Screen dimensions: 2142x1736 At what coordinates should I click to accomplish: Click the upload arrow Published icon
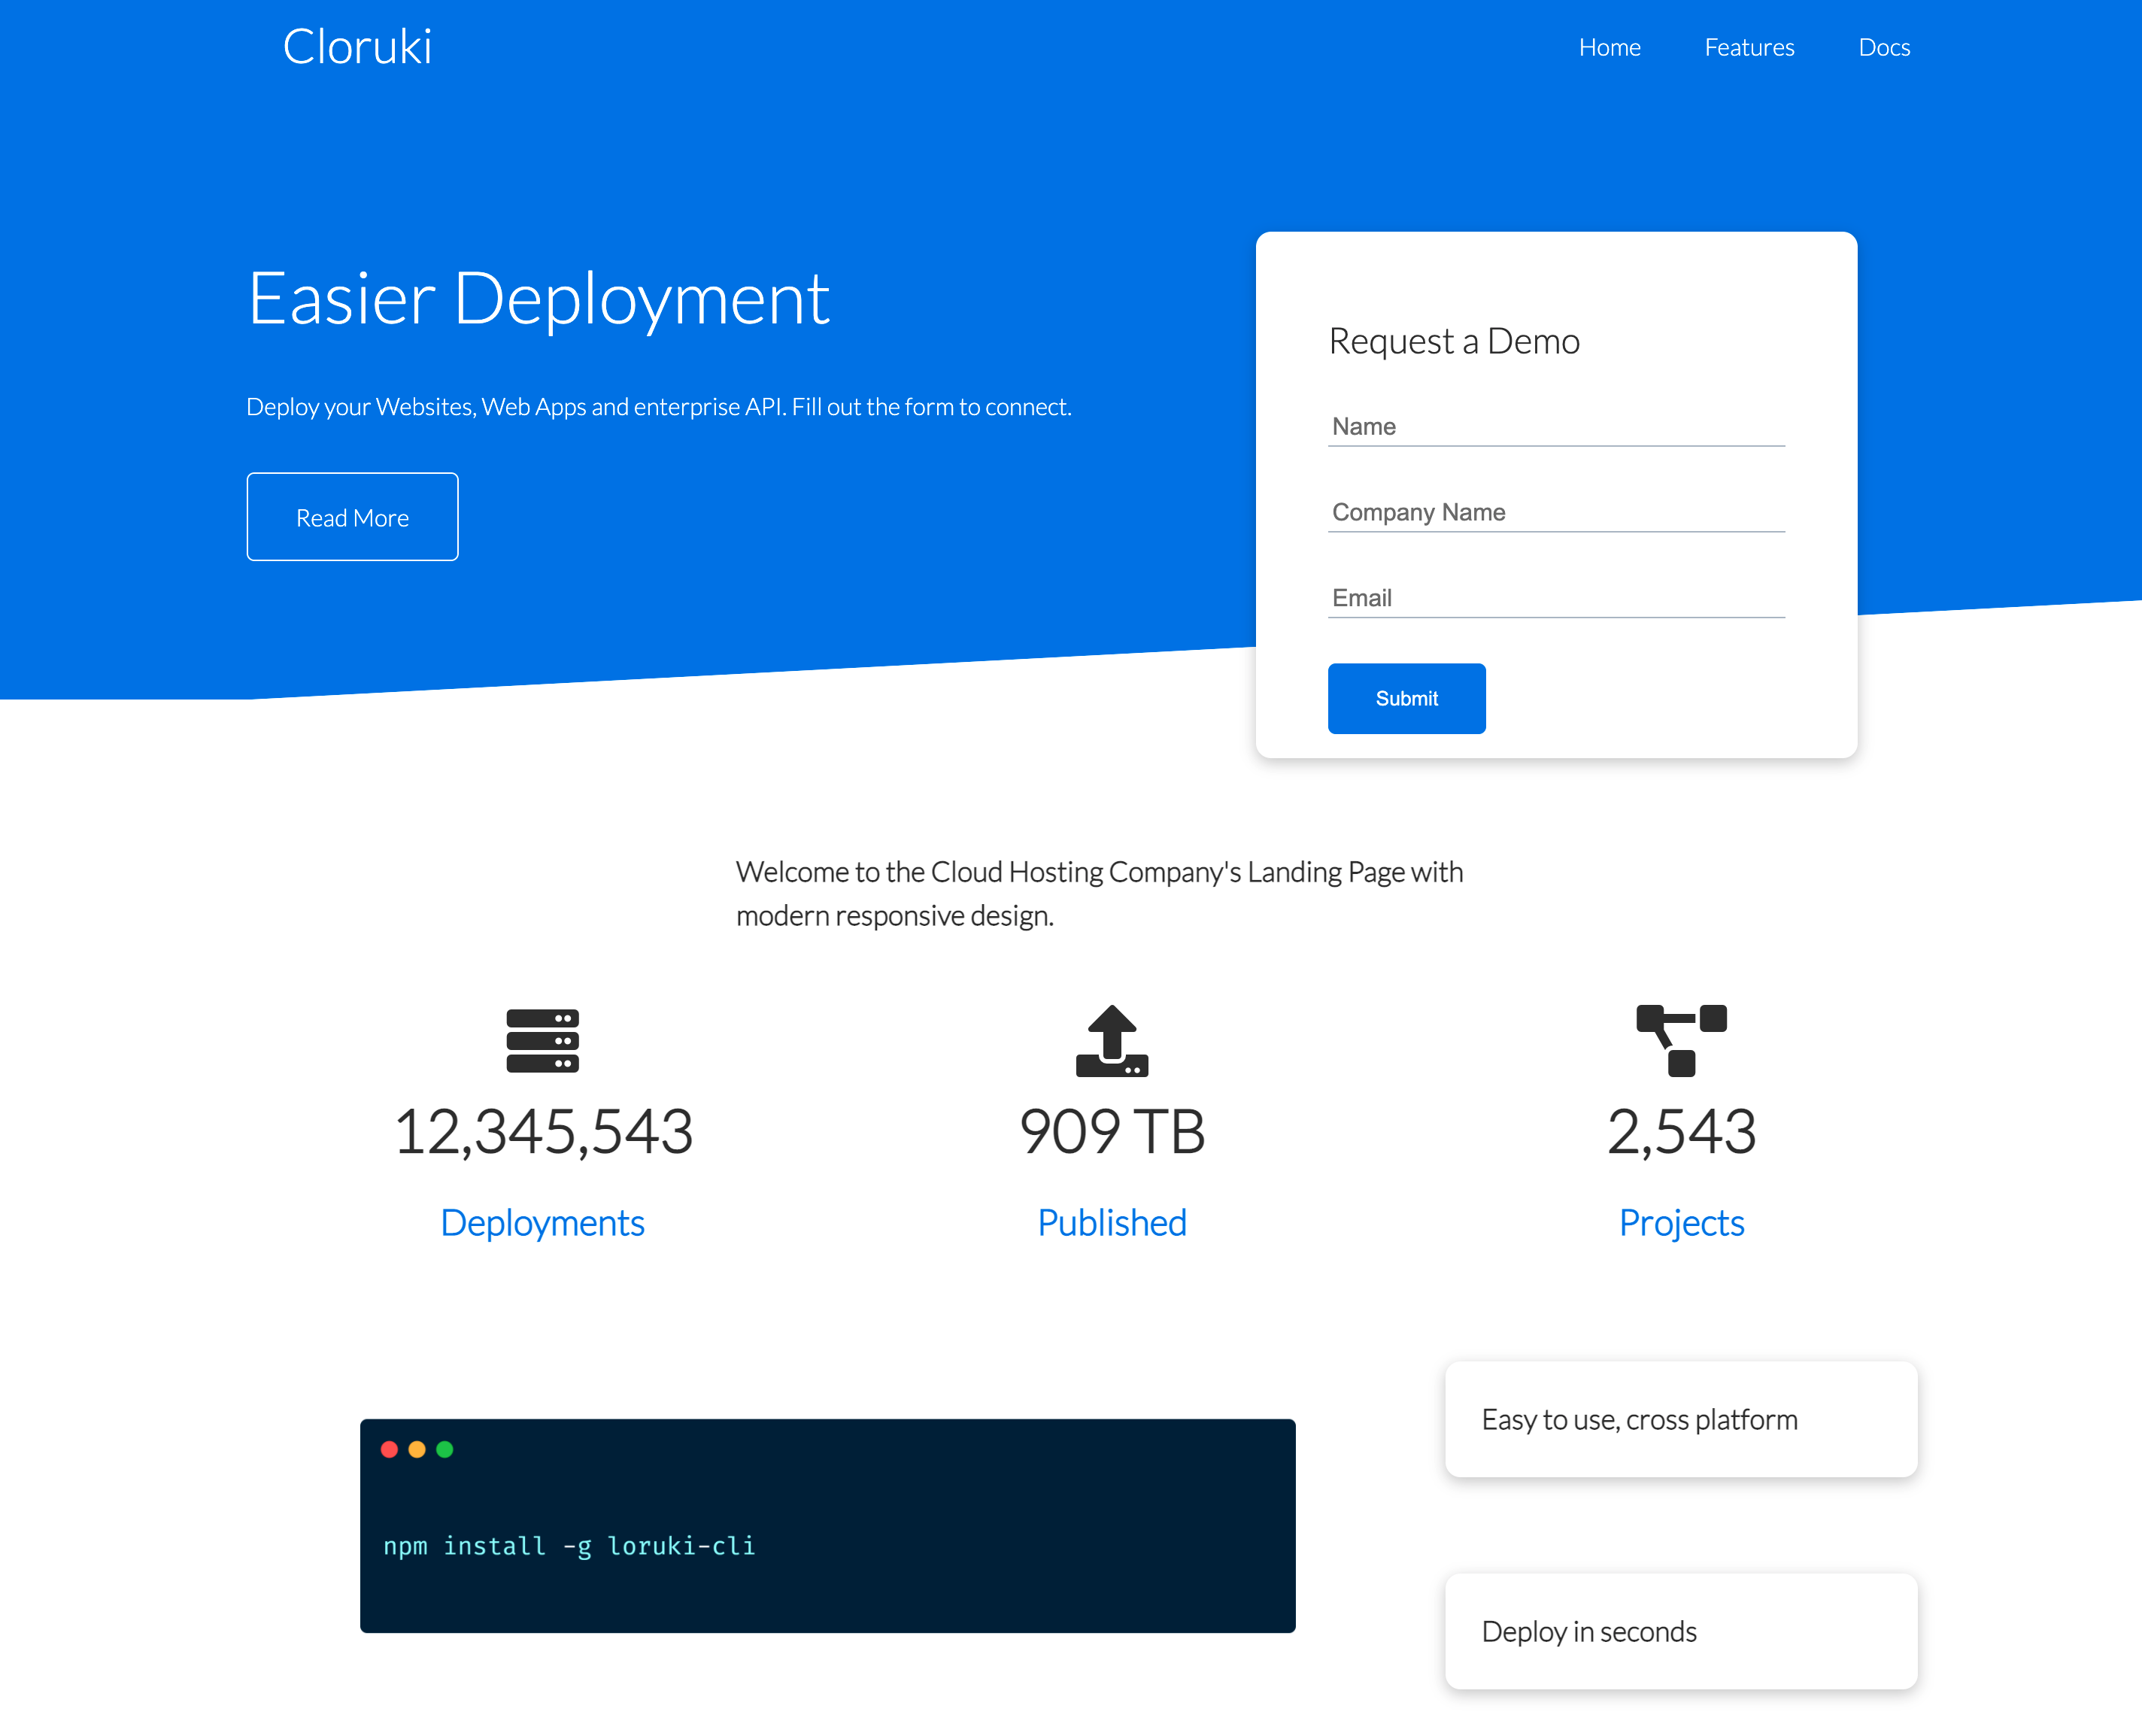coord(1111,1040)
